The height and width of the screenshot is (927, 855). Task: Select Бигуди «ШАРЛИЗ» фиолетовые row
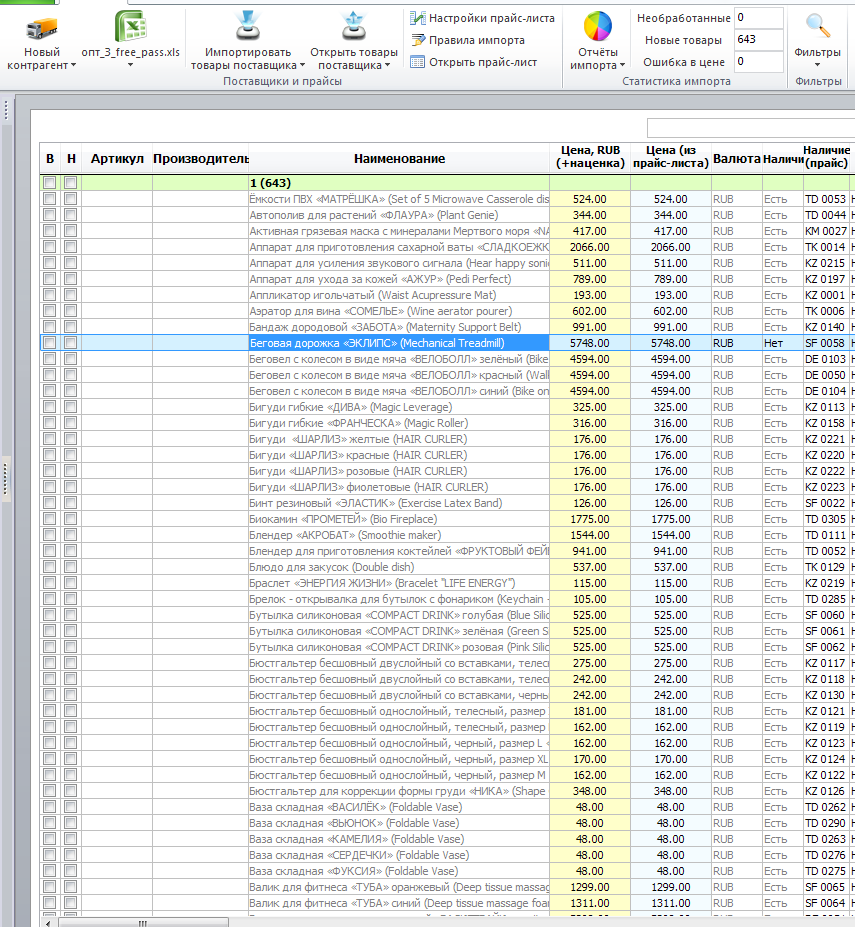[x=447, y=487]
